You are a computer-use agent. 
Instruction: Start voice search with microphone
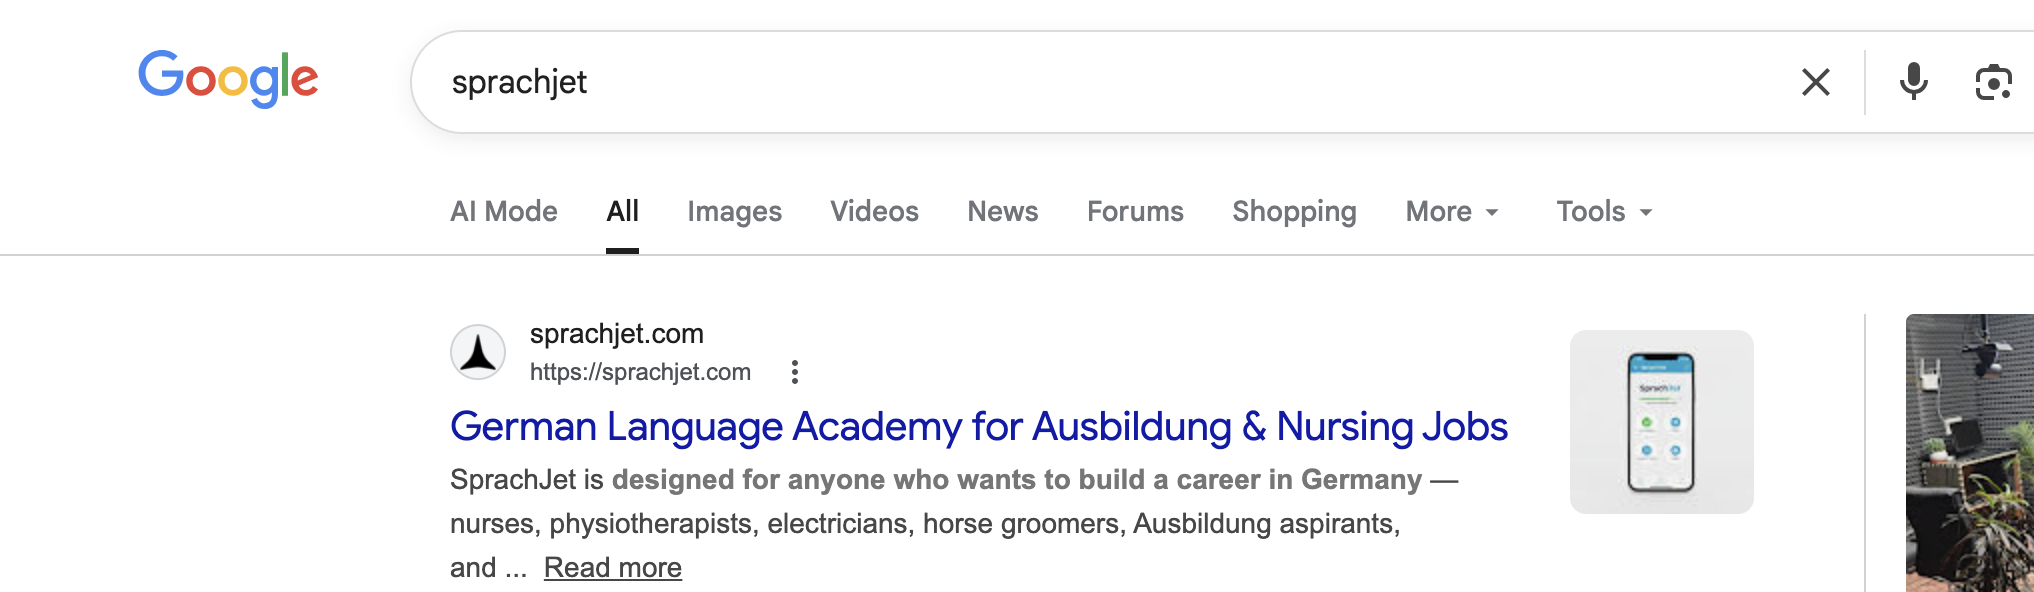tap(1913, 82)
